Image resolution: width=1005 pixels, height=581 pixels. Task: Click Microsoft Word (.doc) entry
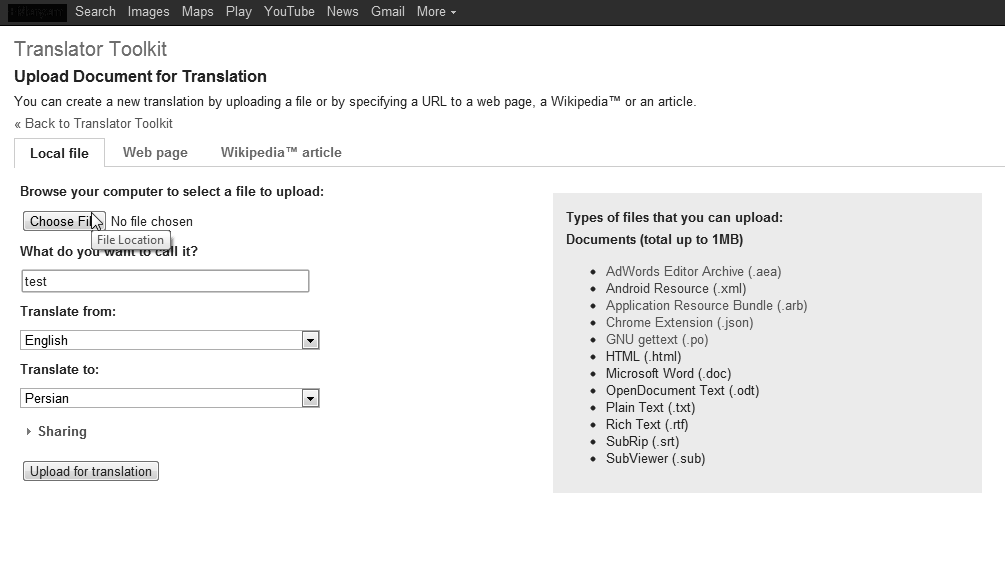[x=669, y=373]
